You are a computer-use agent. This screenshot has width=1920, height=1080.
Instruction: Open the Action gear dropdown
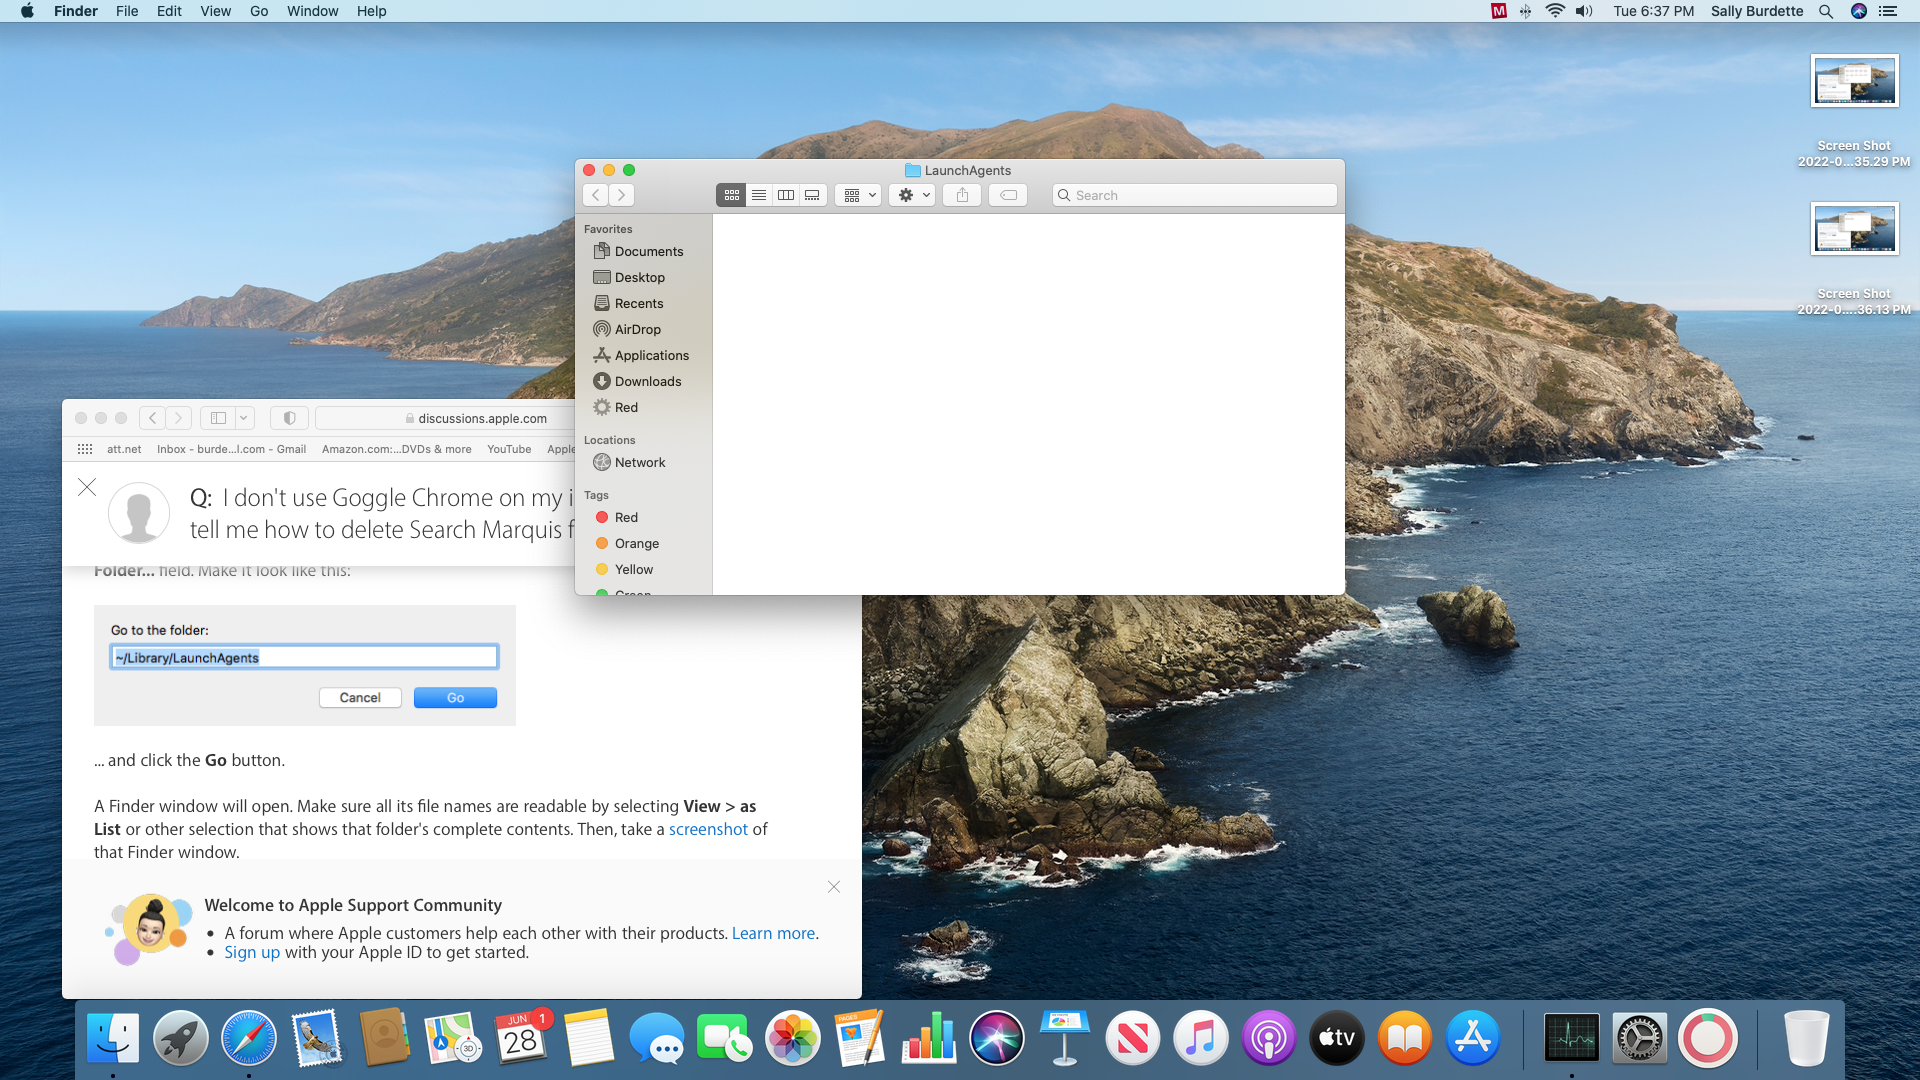click(912, 195)
